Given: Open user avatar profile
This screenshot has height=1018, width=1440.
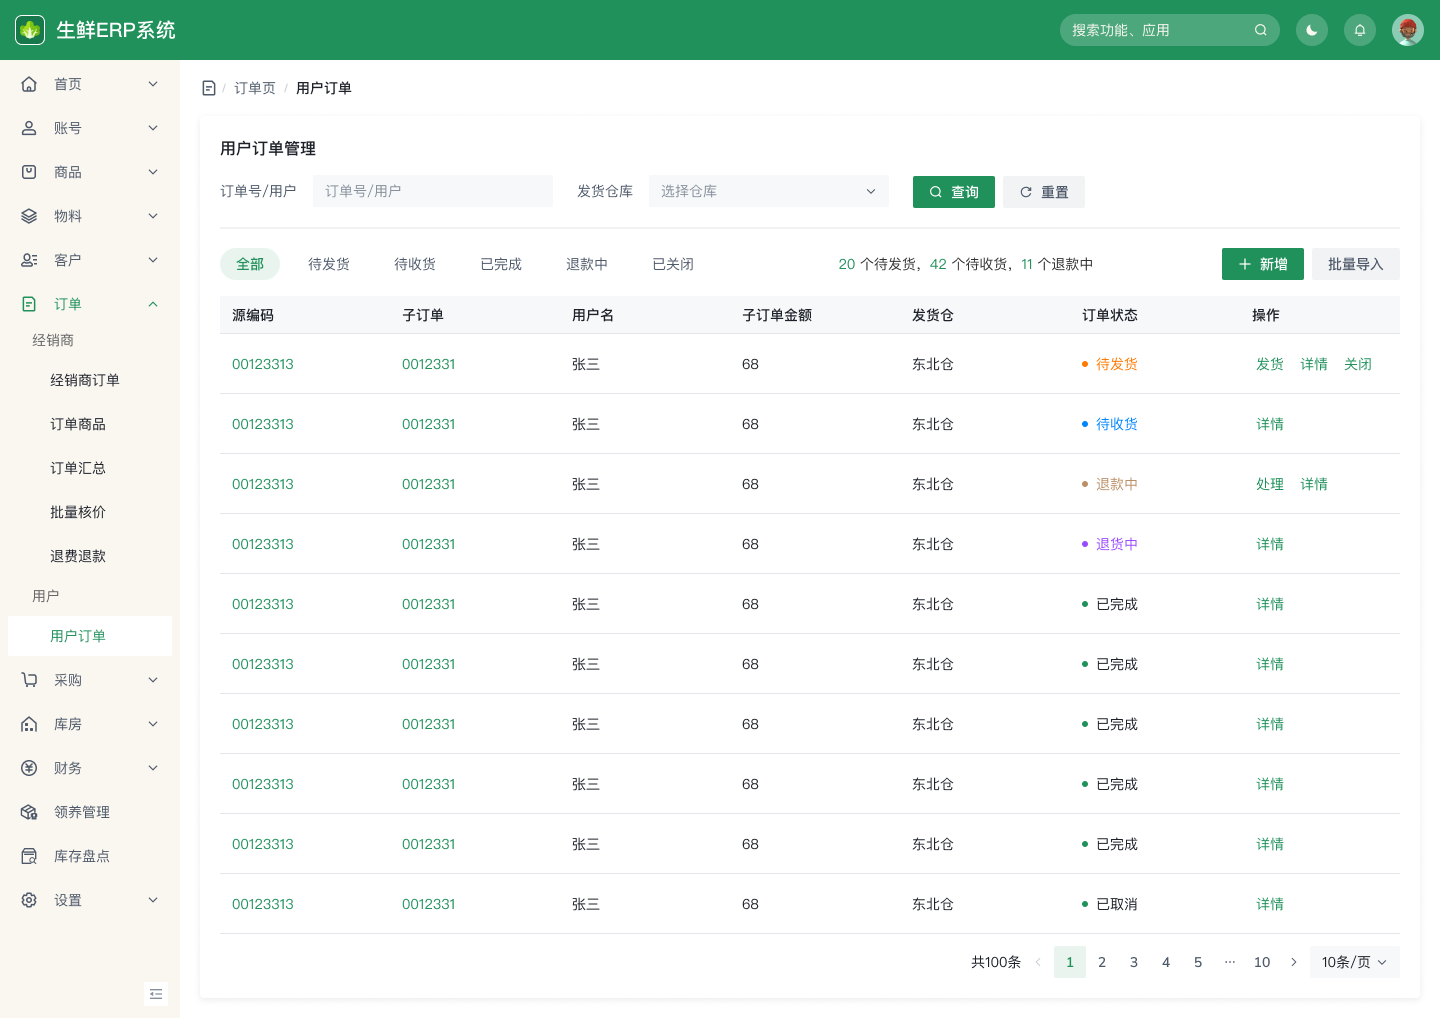Looking at the screenshot, I should pos(1408,30).
